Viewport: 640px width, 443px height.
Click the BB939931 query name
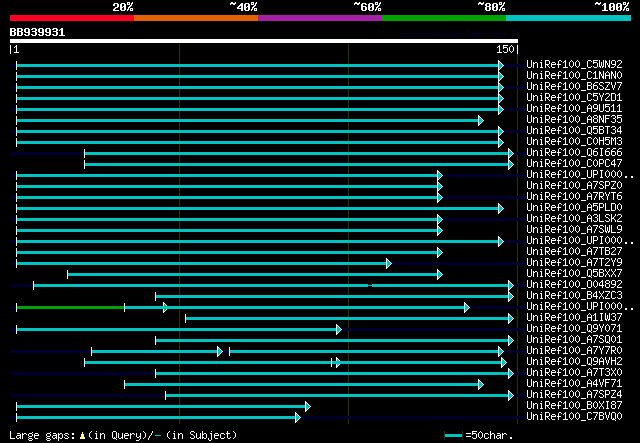pos(37,32)
